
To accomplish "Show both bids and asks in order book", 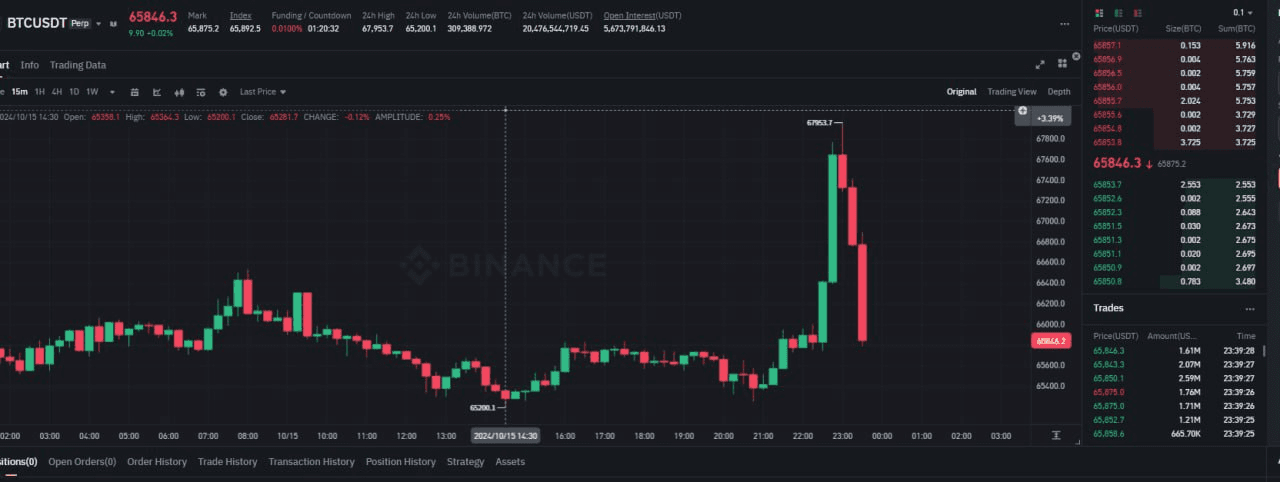I will (1100, 13).
